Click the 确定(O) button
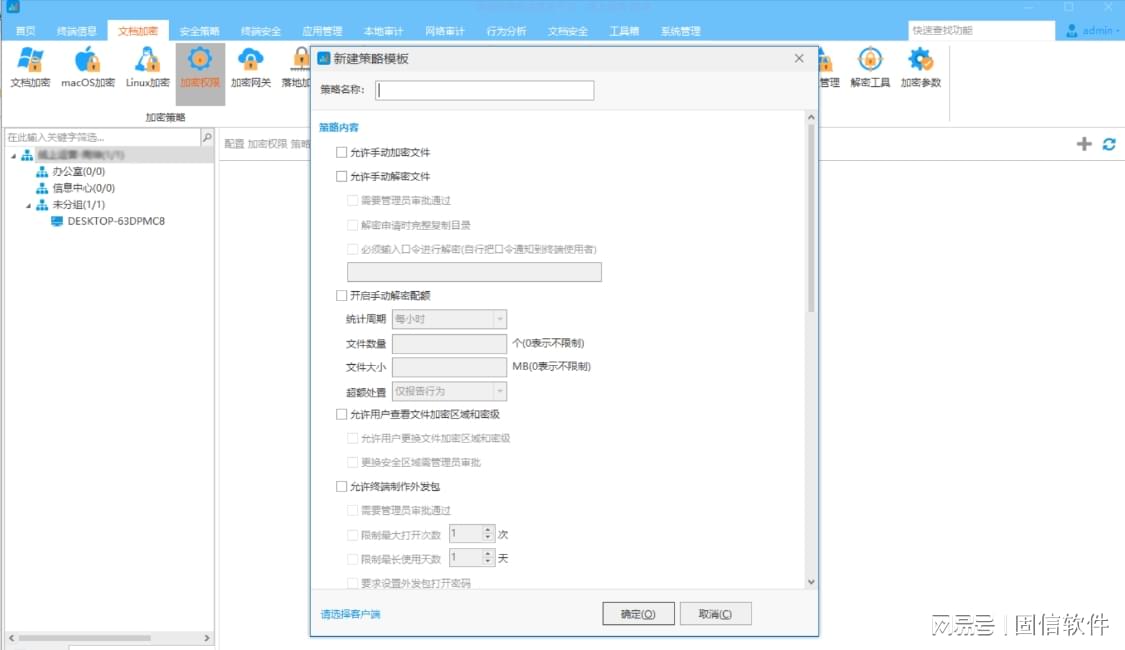 click(x=638, y=614)
